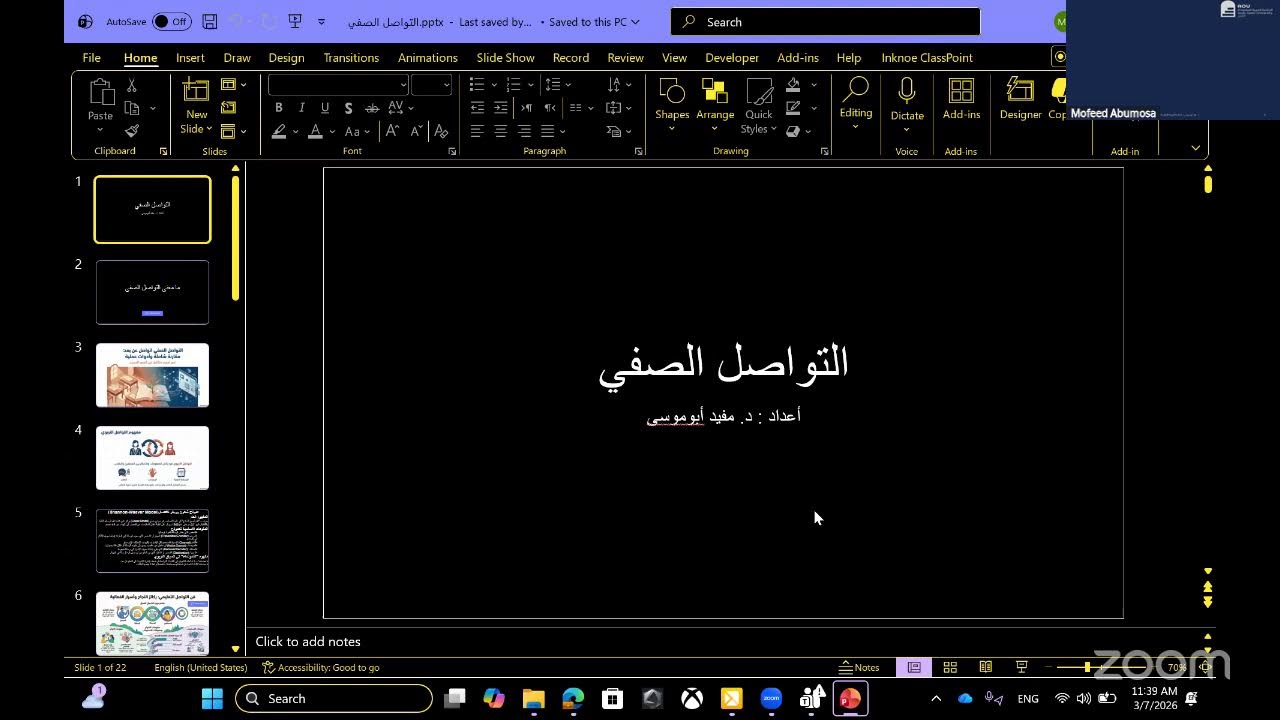Toggle Italic formatting
The width and height of the screenshot is (1280, 720).
(x=302, y=108)
